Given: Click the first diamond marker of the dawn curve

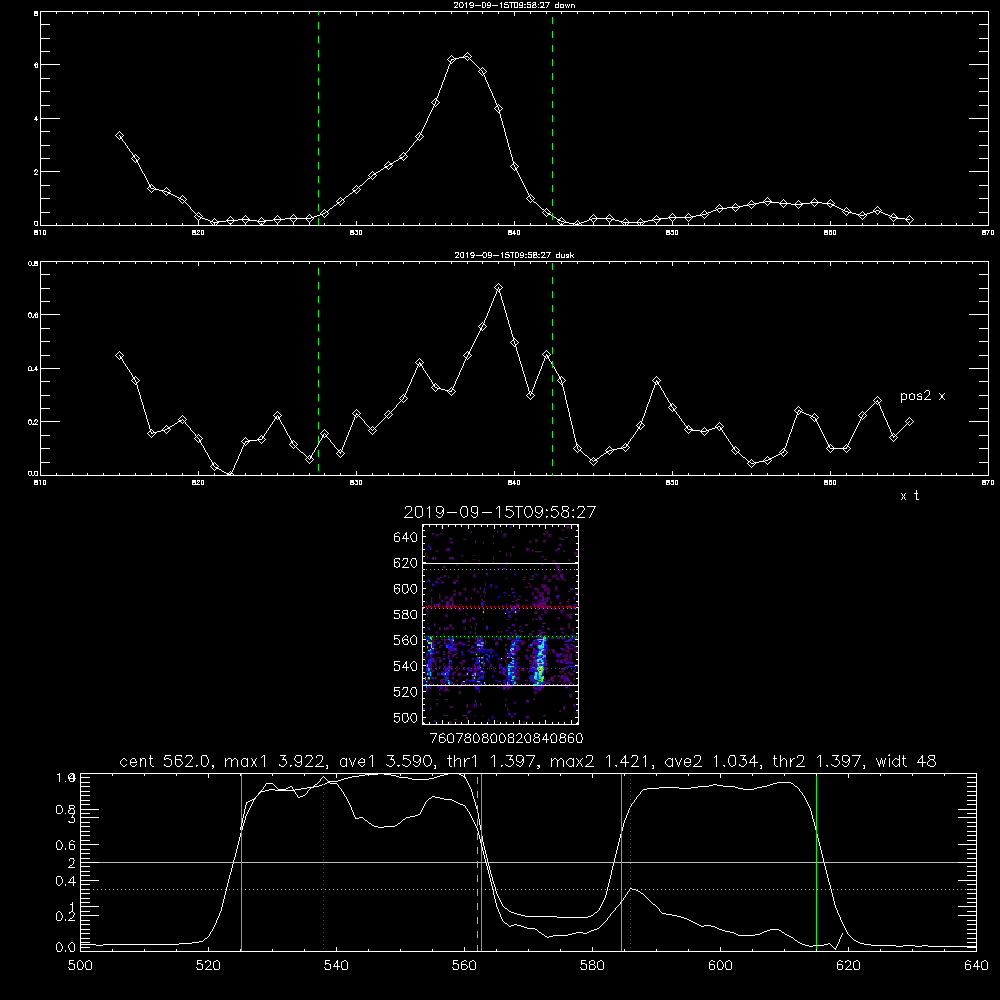Looking at the screenshot, I should pyautogui.click(x=119, y=136).
